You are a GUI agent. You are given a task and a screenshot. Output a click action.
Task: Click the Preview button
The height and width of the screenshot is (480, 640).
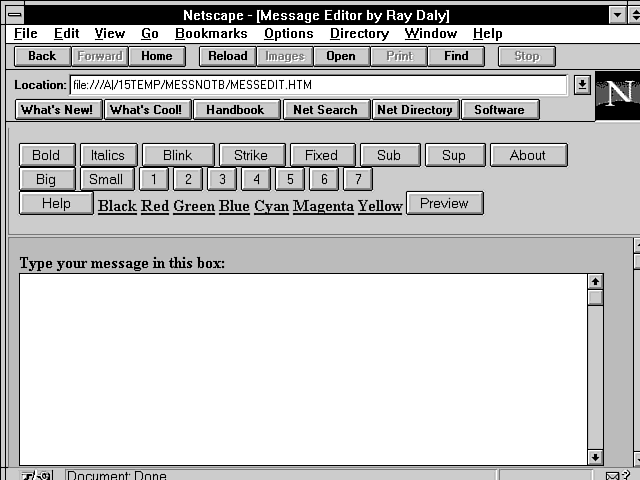444,203
